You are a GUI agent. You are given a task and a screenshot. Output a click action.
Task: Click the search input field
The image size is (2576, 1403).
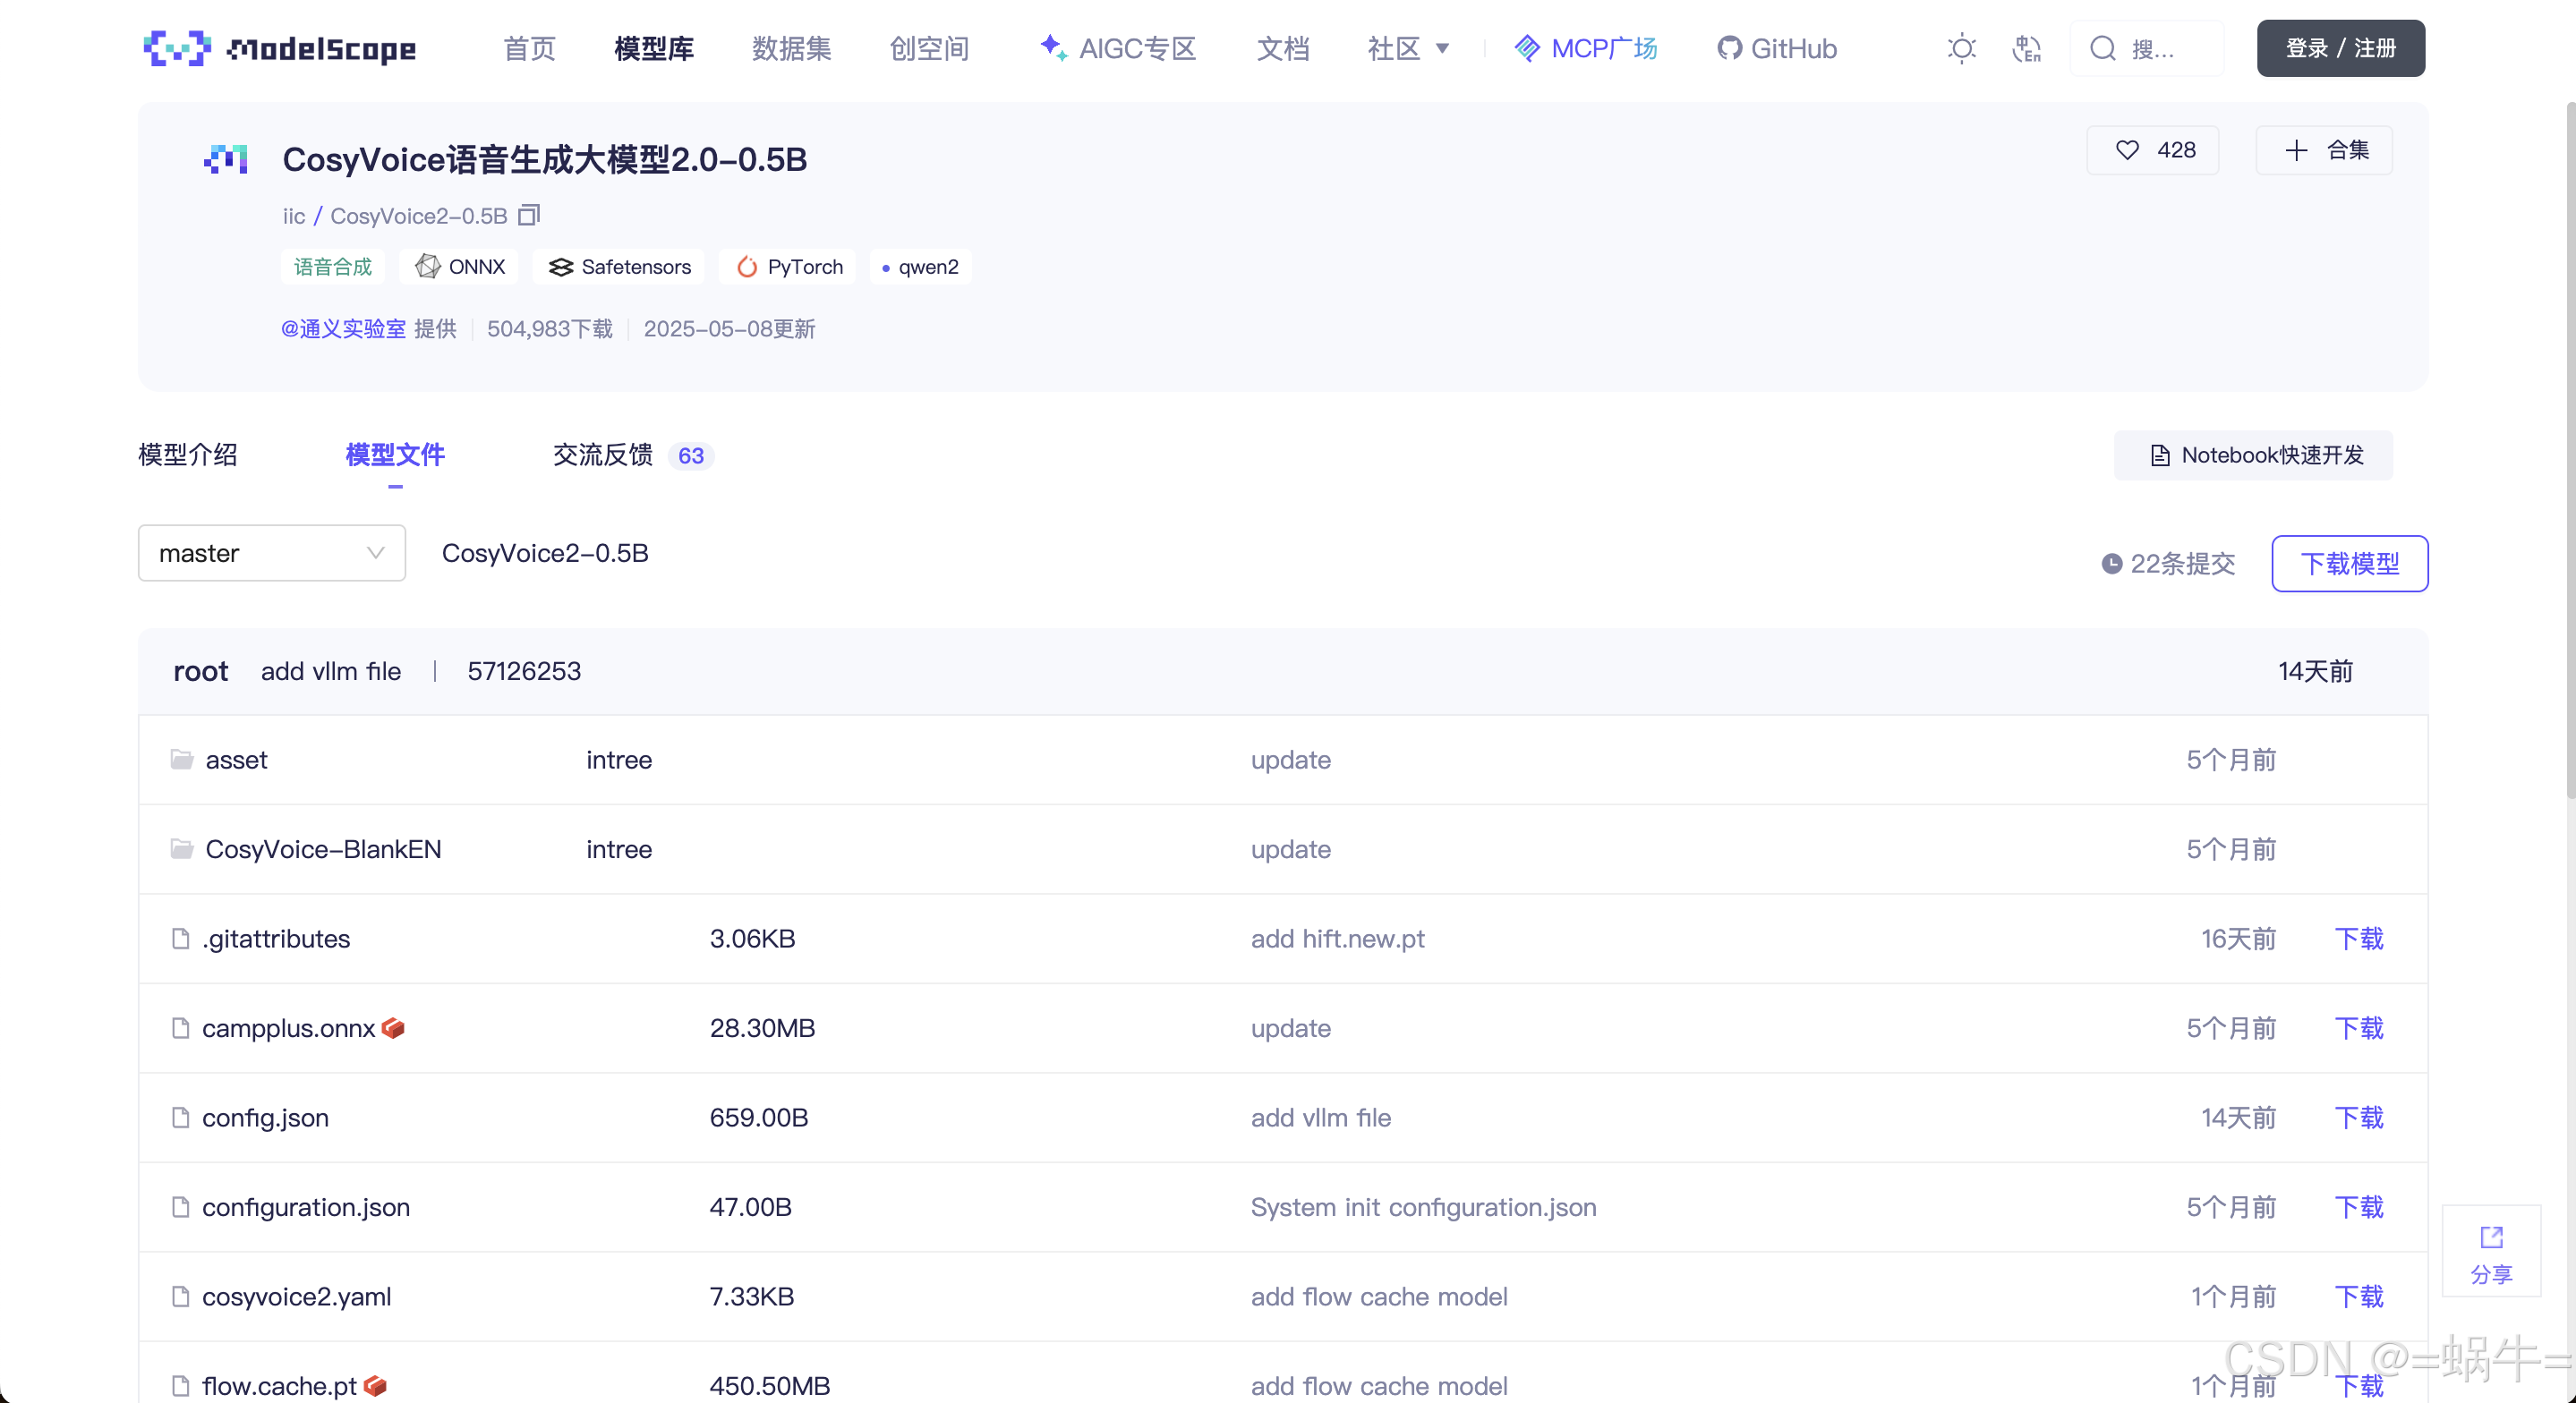pos(2150,48)
